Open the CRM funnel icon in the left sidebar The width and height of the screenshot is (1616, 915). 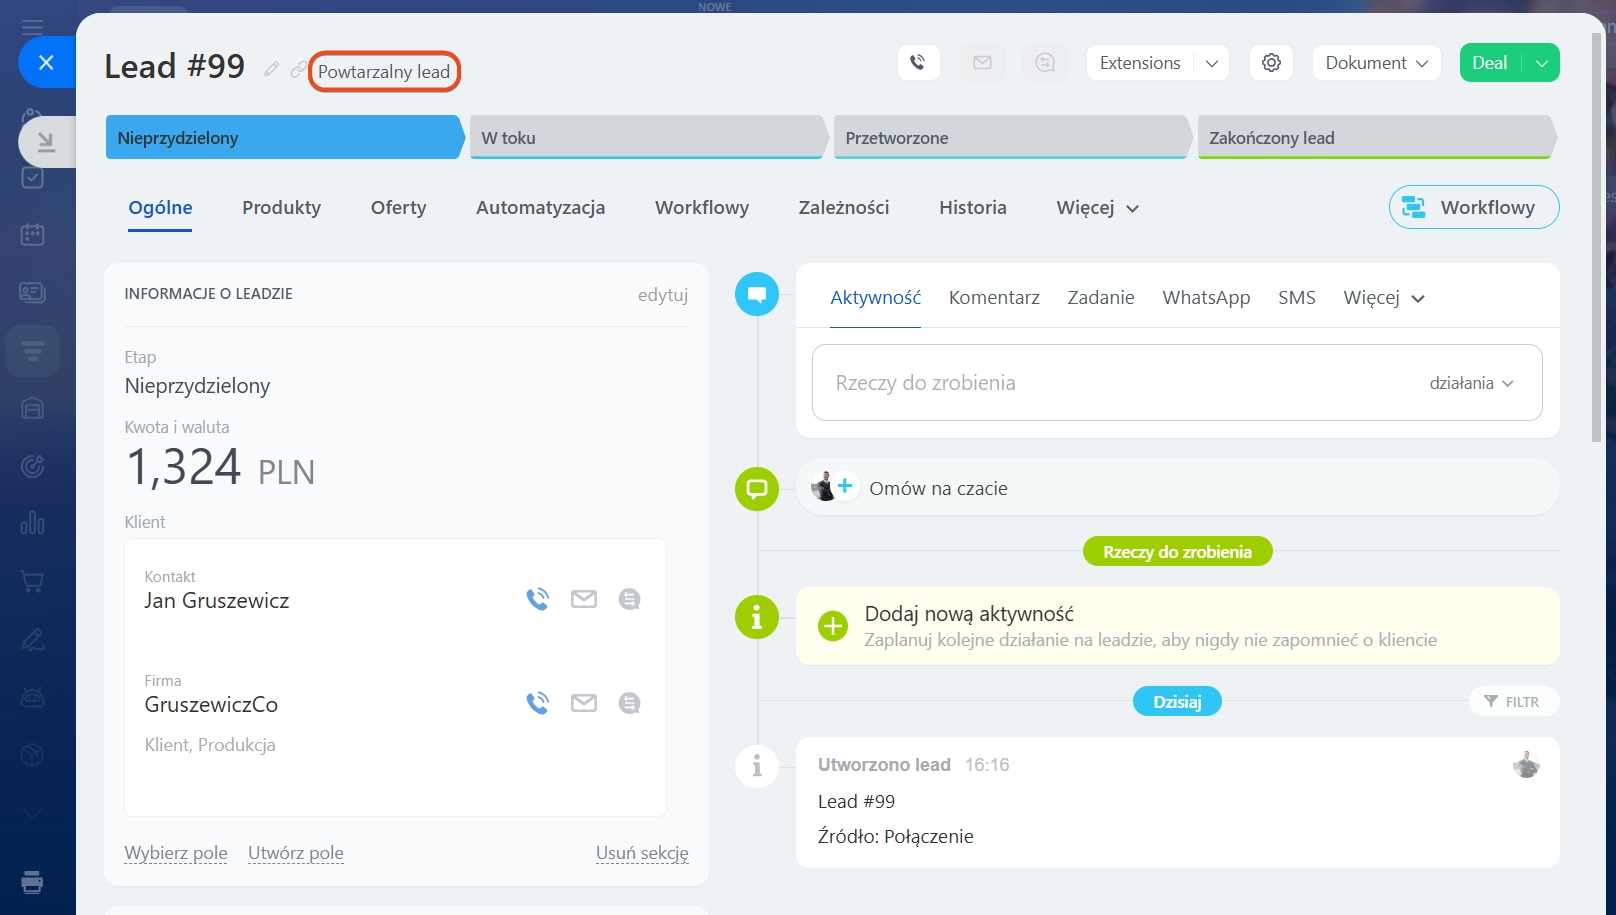point(32,351)
